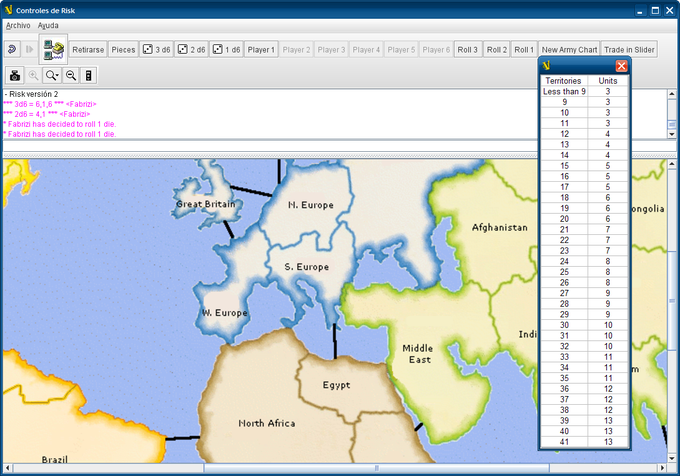Select the Player 3 button
The height and width of the screenshot is (476, 680).
pos(331,49)
